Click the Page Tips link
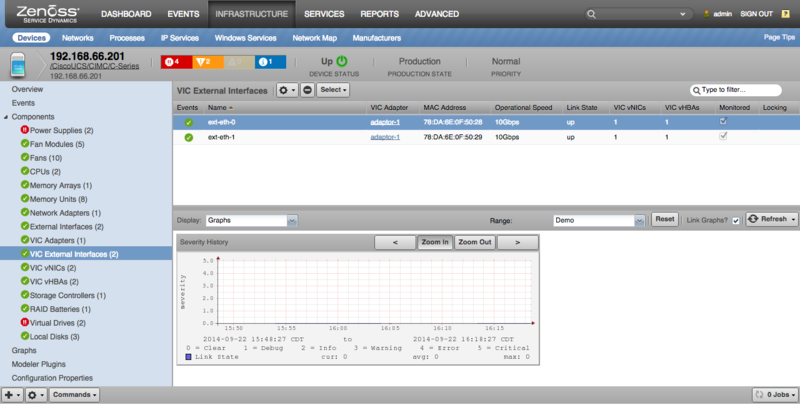 click(779, 37)
